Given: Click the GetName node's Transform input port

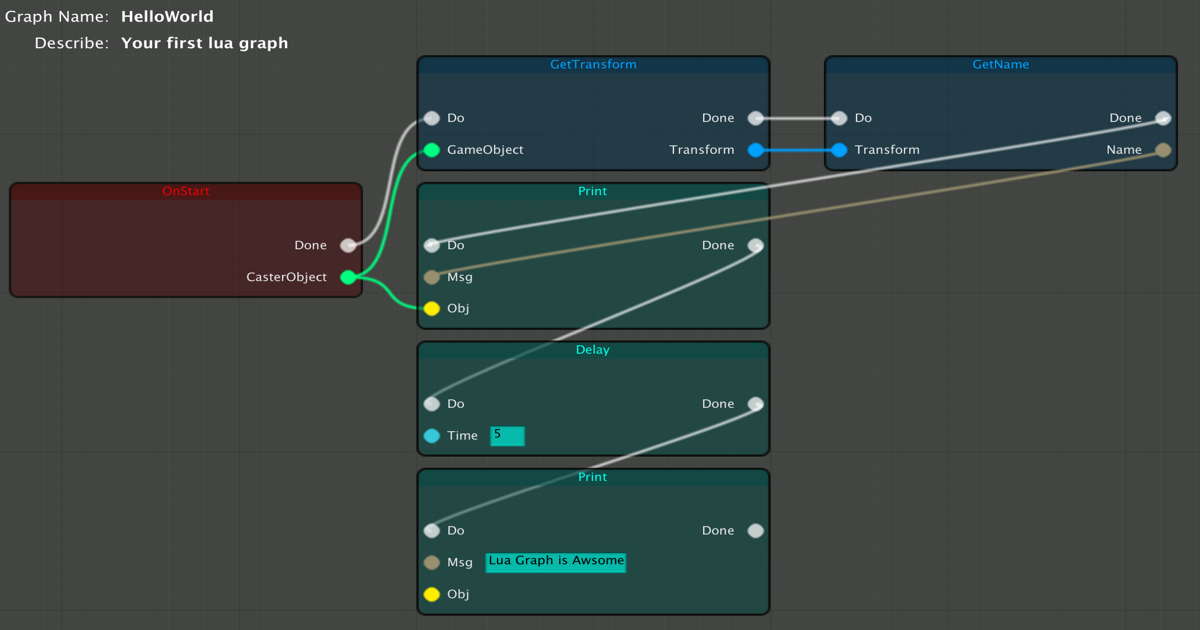Looking at the screenshot, I should [x=839, y=150].
